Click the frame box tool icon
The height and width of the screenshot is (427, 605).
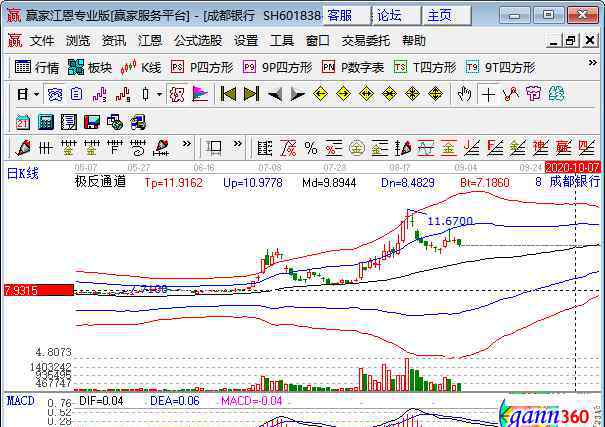tap(214, 148)
